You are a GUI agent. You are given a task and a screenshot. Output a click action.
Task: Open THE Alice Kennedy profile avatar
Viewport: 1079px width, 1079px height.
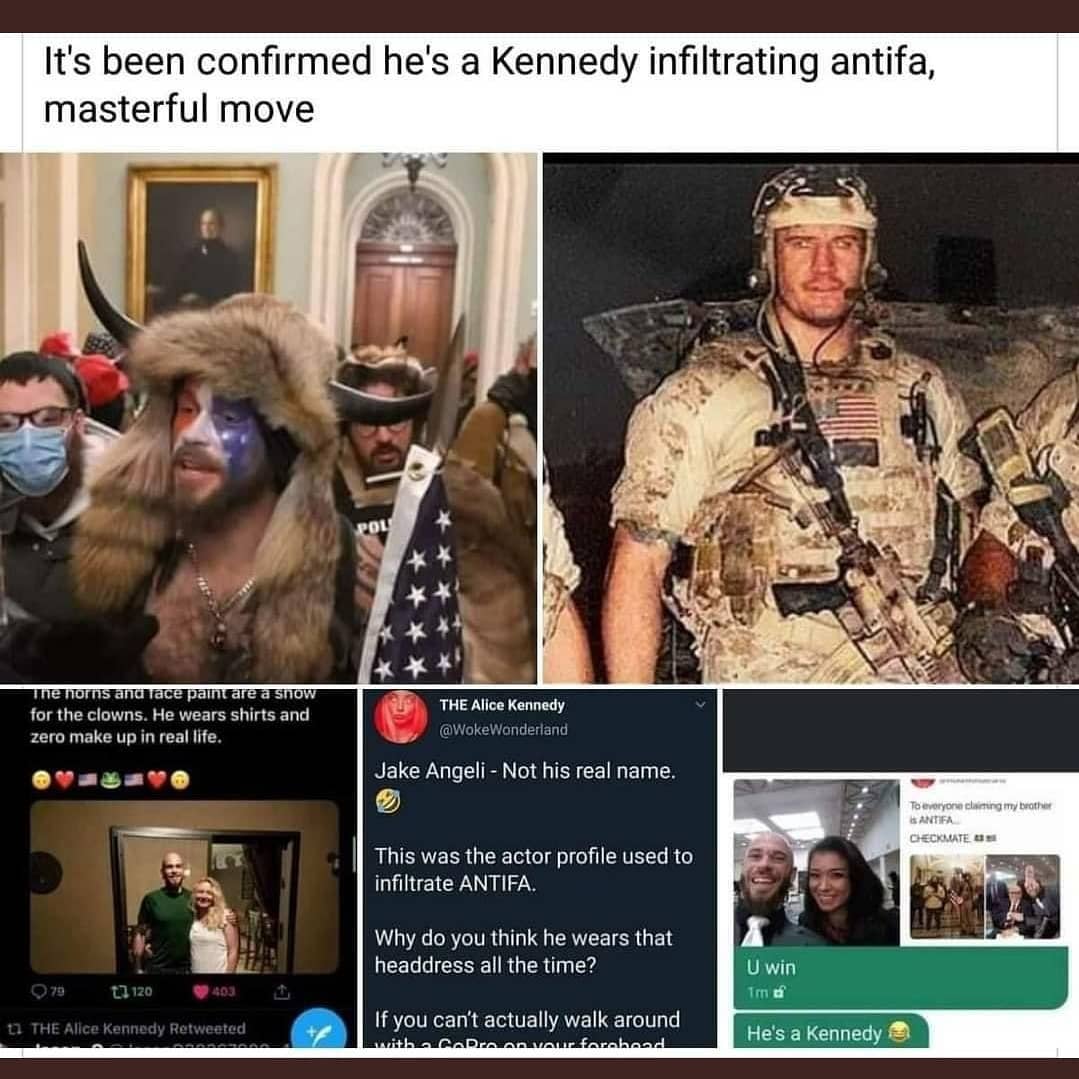(x=400, y=717)
